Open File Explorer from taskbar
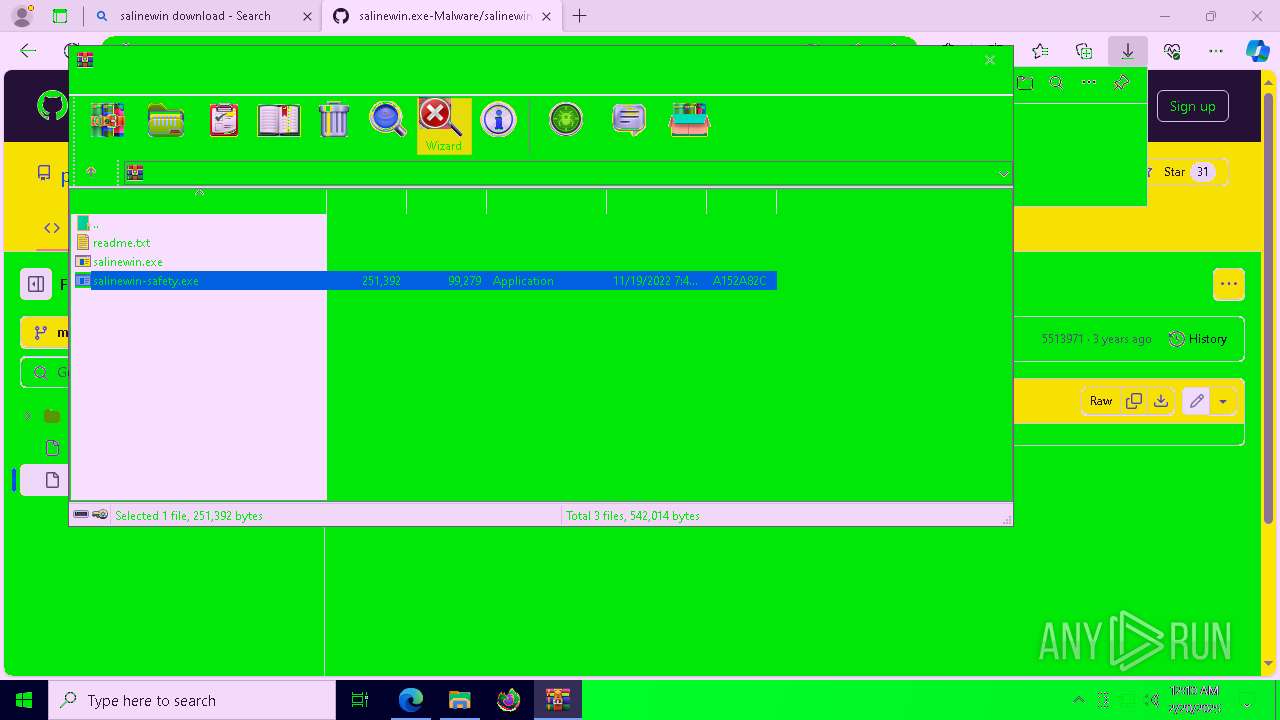The image size is (1280, 720). pyautogui.click(x=459, y=700)
